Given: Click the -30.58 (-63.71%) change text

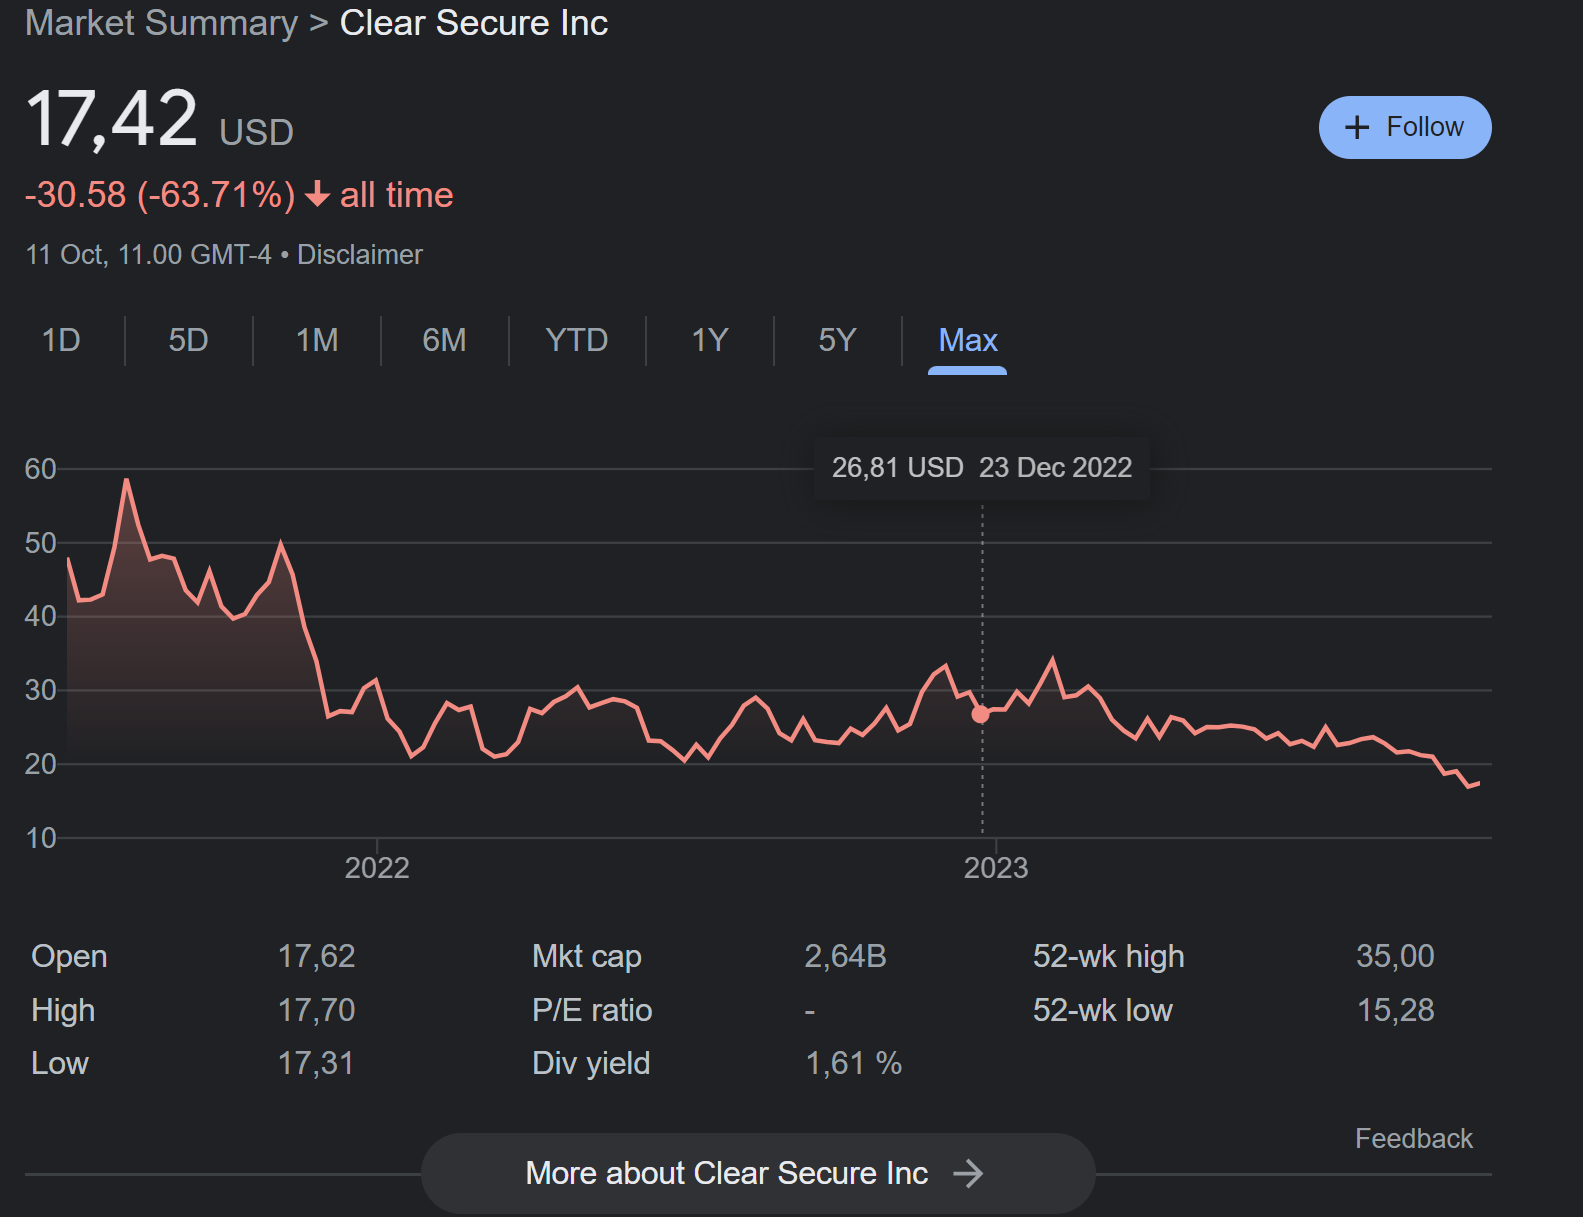Looking at the screenshot, I should click(x=160, y=194).
